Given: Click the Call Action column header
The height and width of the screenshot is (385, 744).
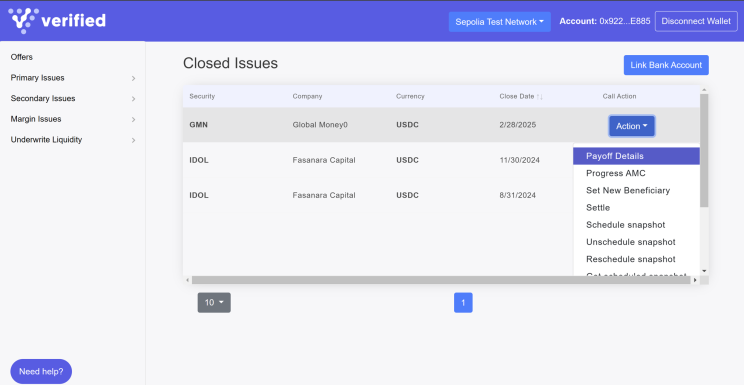Looking at the screenshot, I should 619,96.
